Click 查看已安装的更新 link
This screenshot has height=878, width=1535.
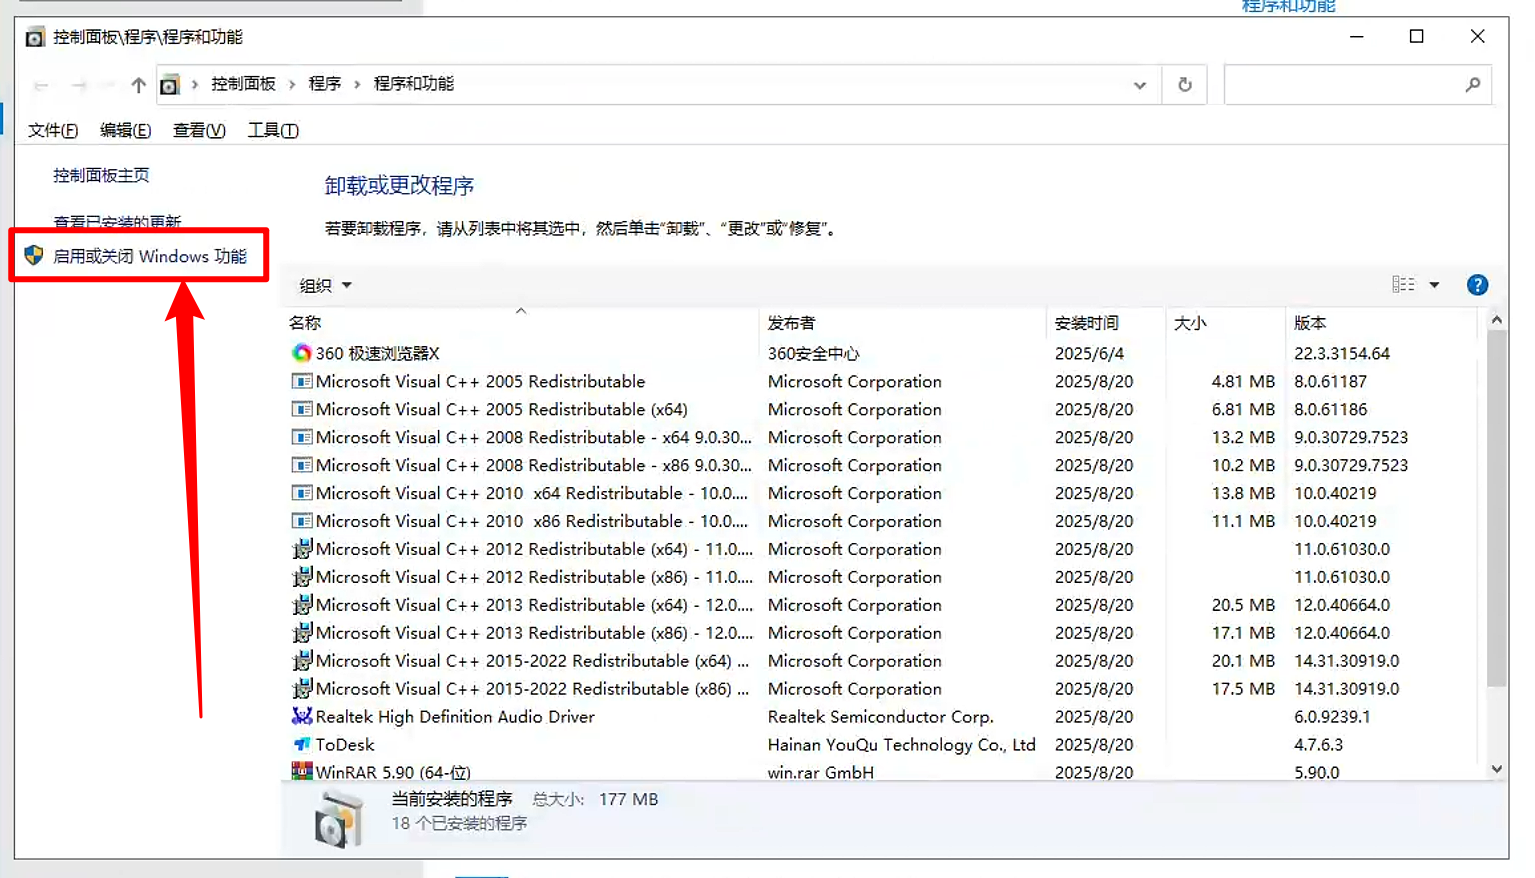coord(117,221)
